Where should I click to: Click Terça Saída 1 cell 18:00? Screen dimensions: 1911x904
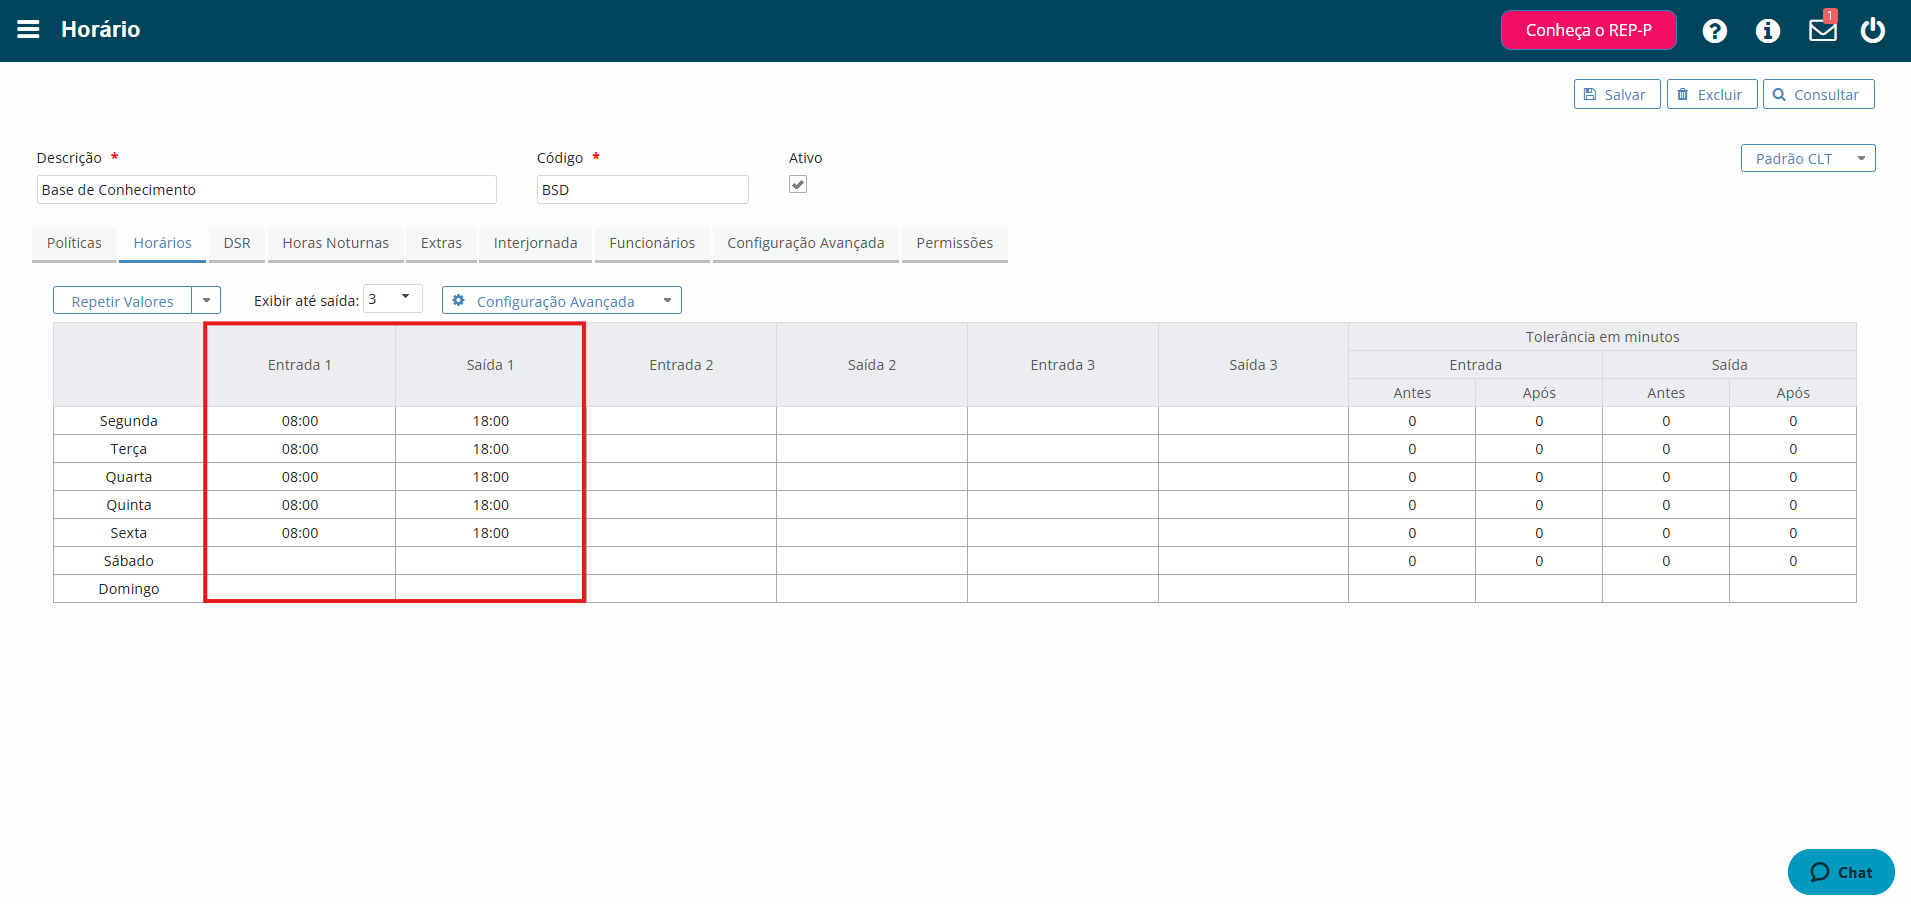click(490, 449)
